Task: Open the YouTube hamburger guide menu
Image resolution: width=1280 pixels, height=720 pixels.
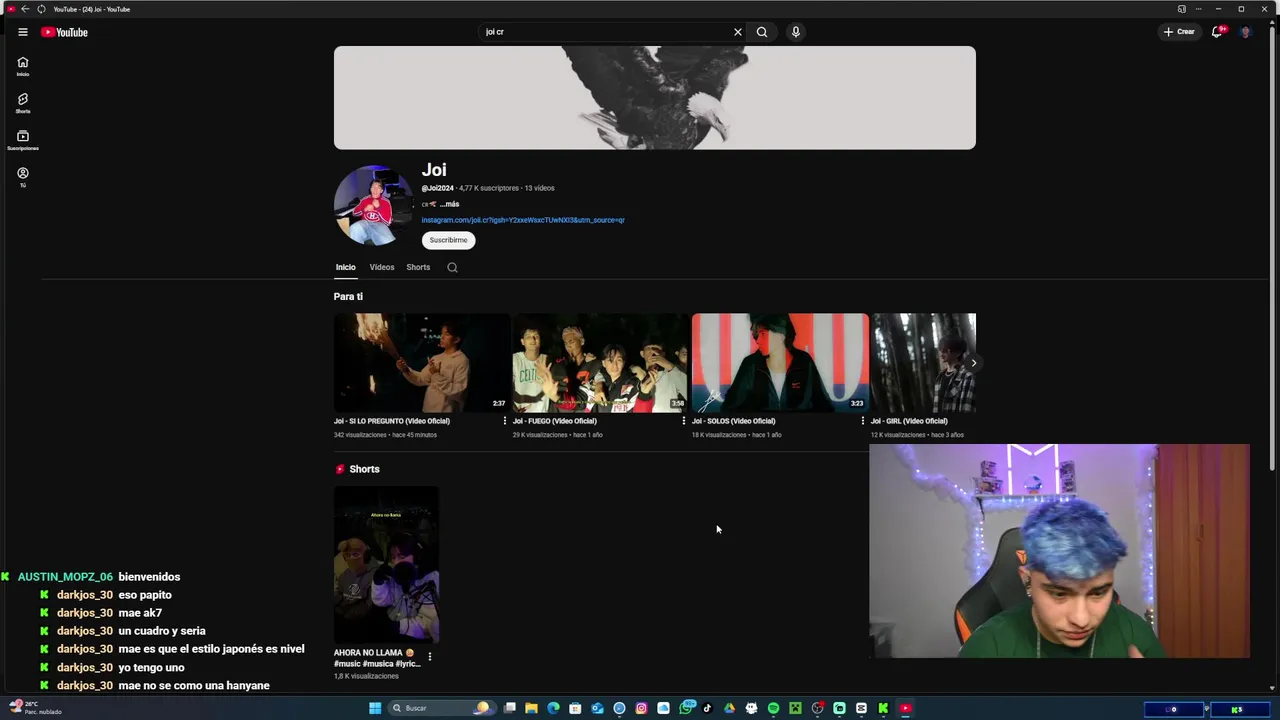Action: pos(22,32)
